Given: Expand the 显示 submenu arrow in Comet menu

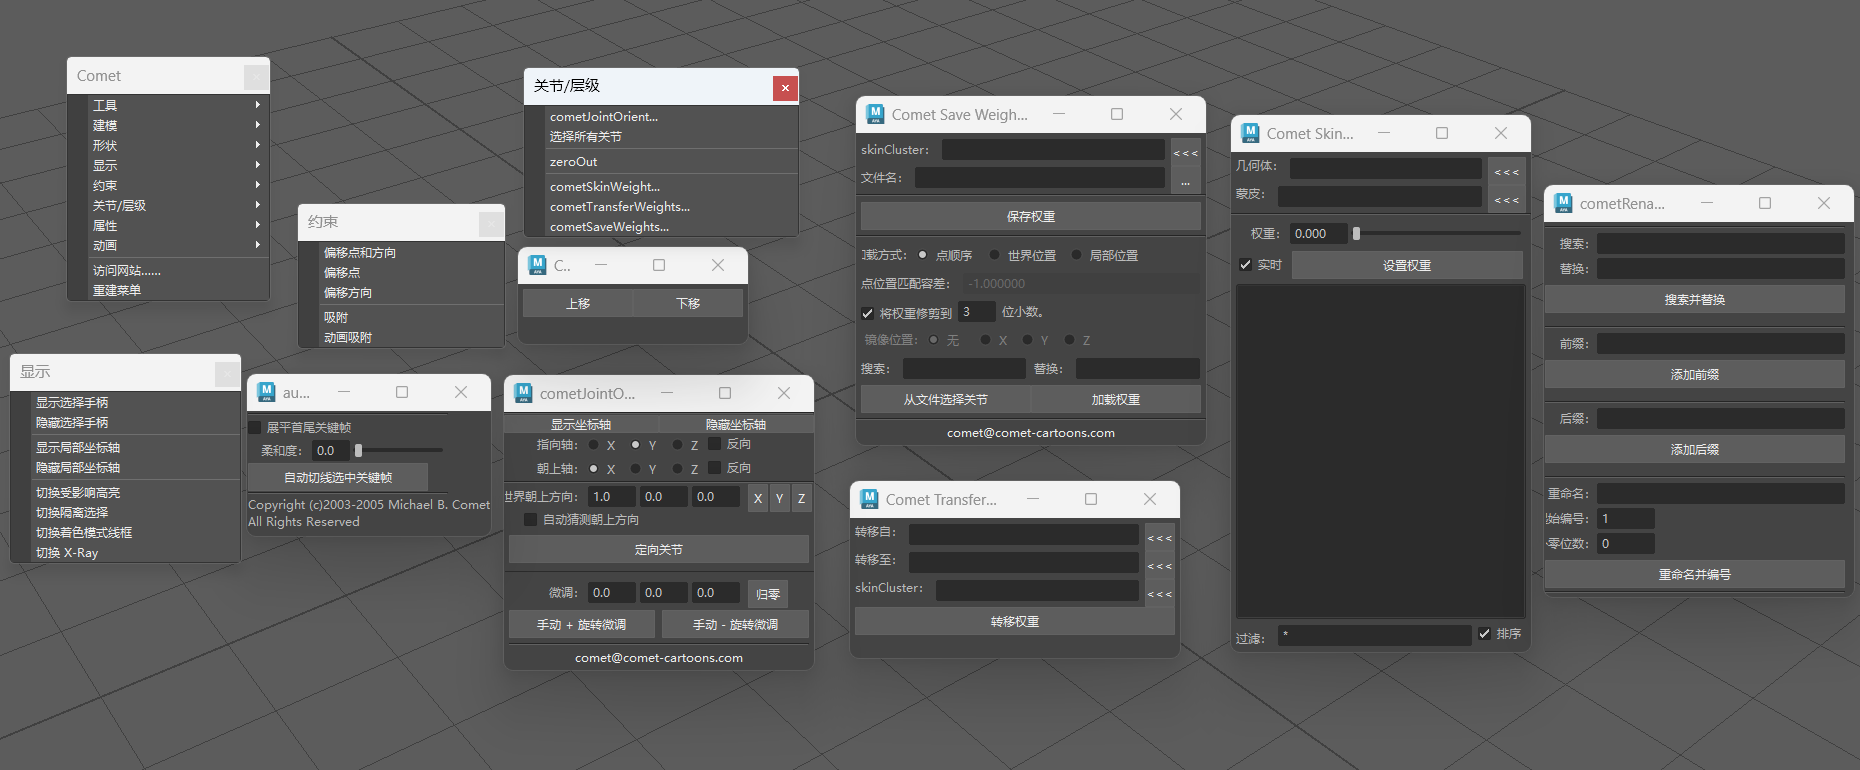Looking at the screenshot, I should click(257, 165).
